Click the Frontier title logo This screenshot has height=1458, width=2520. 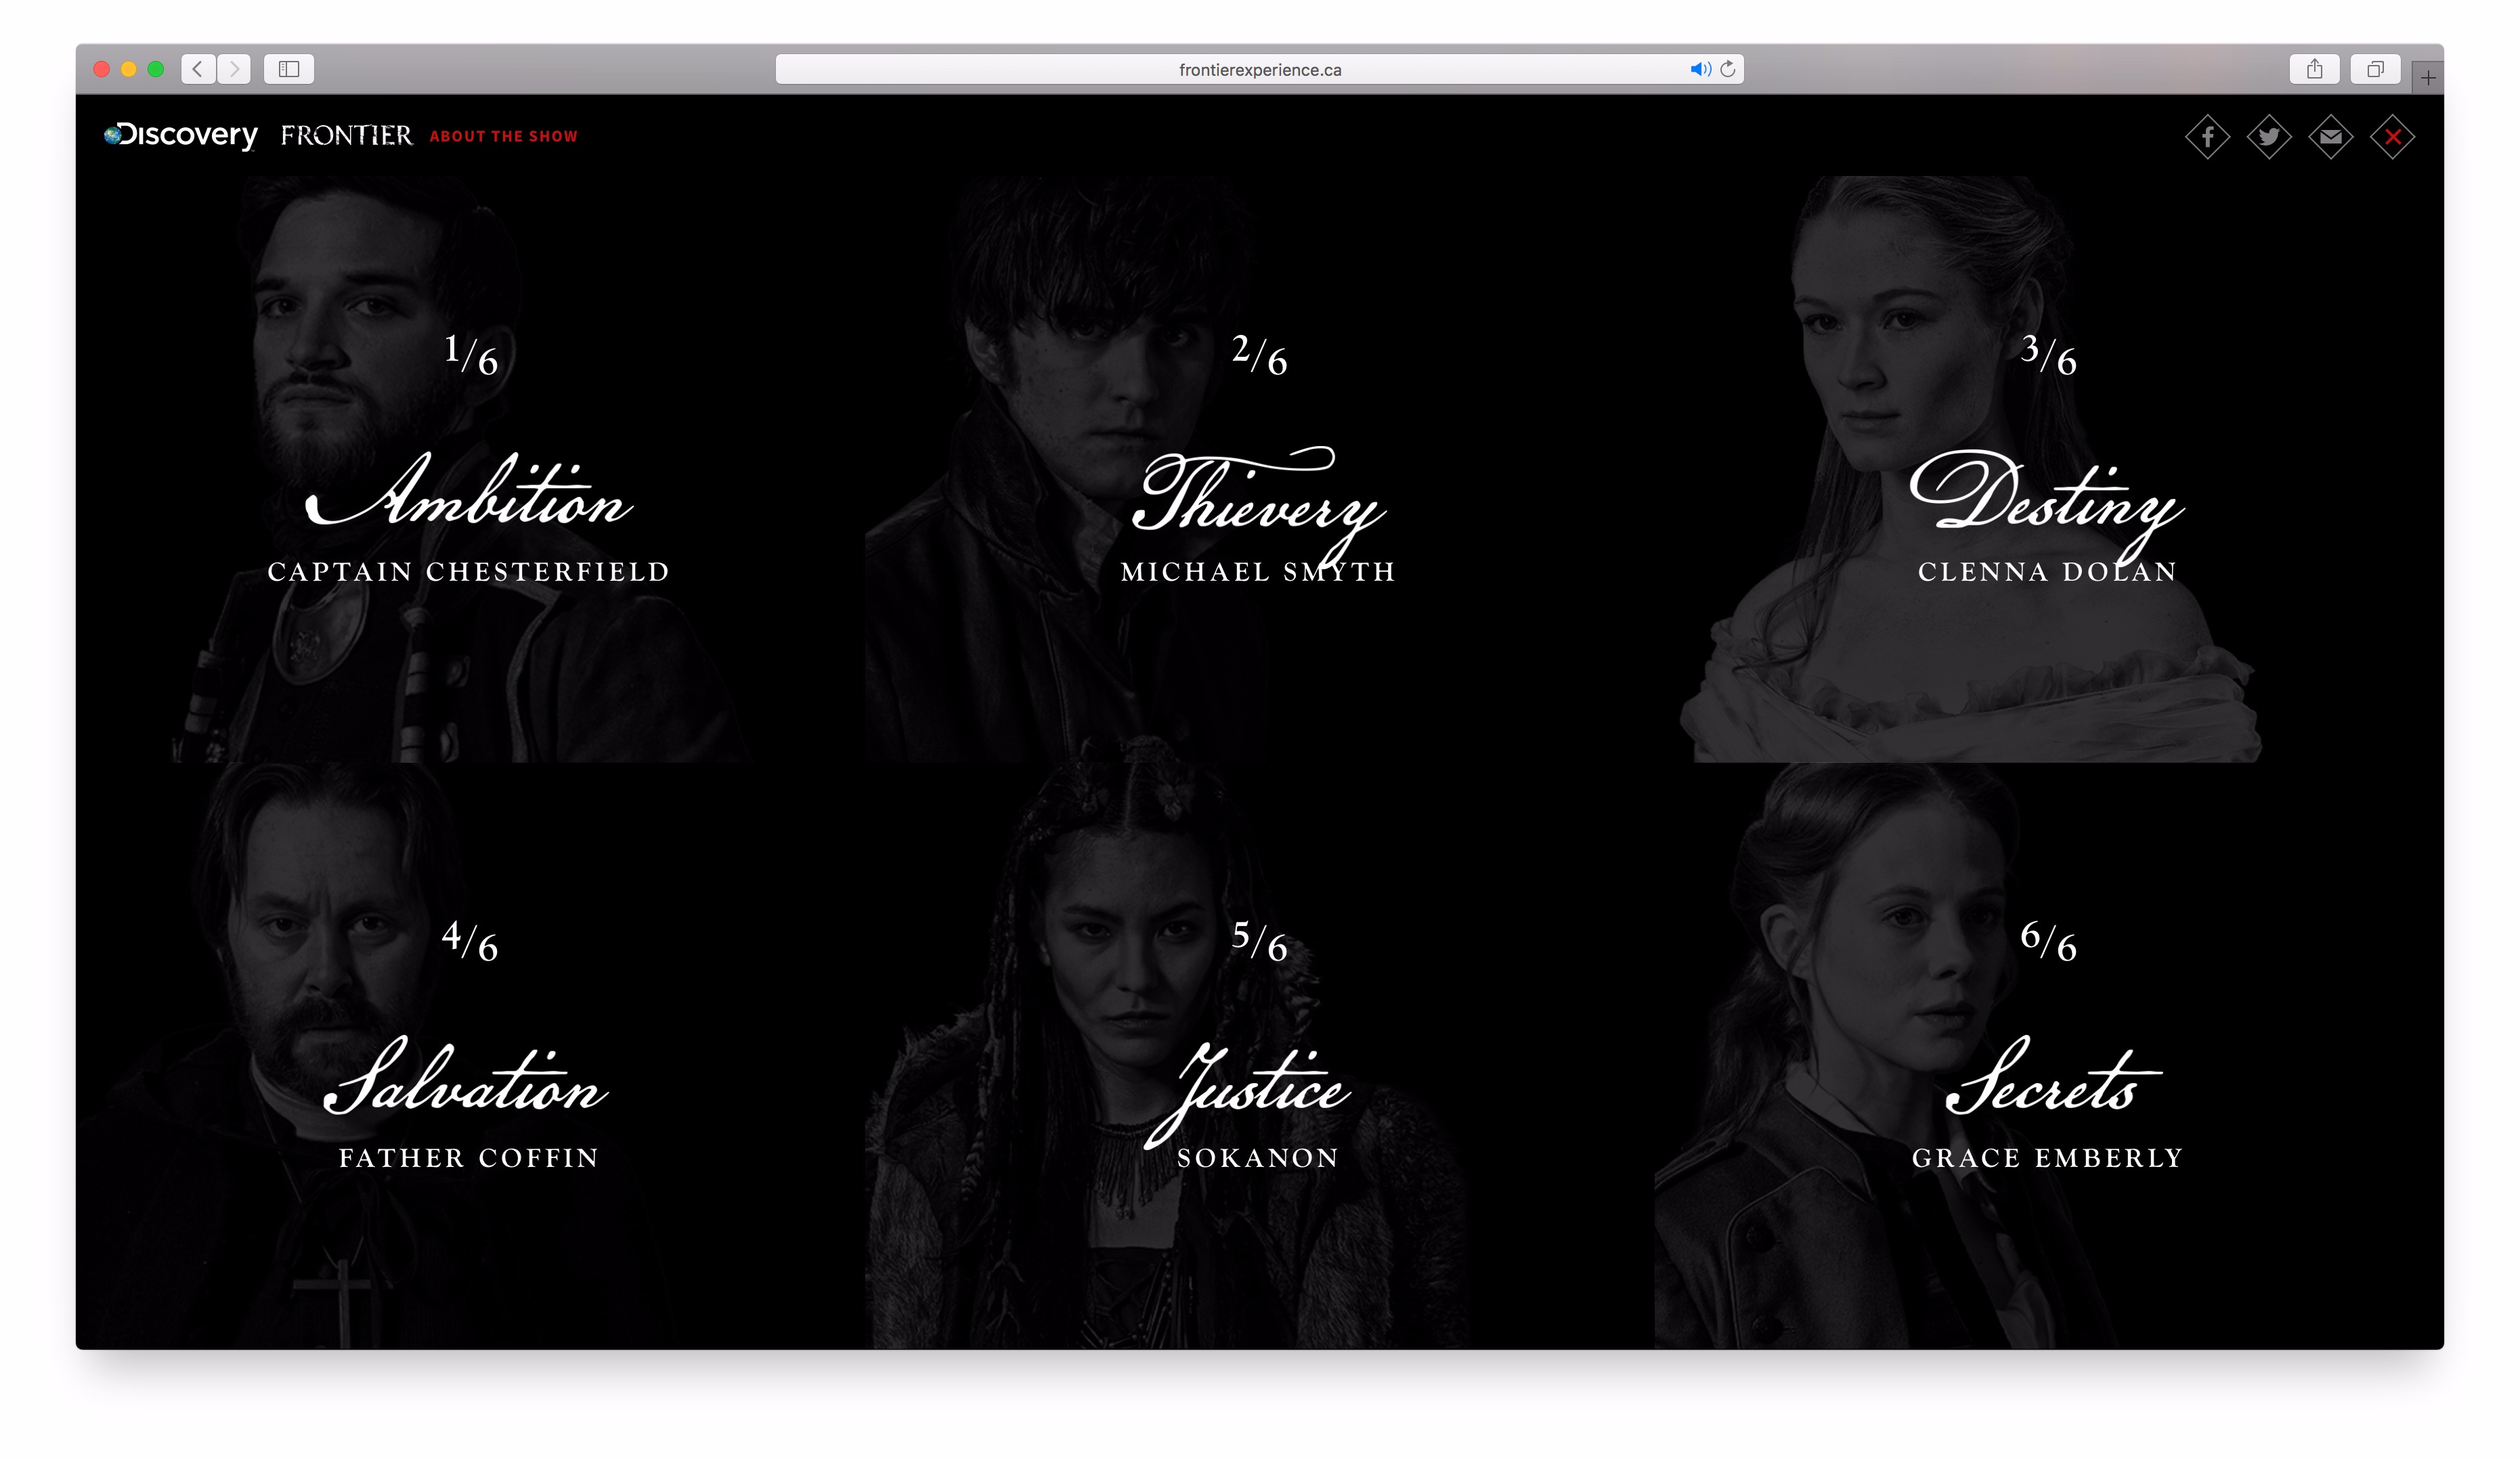pos(346,135)
